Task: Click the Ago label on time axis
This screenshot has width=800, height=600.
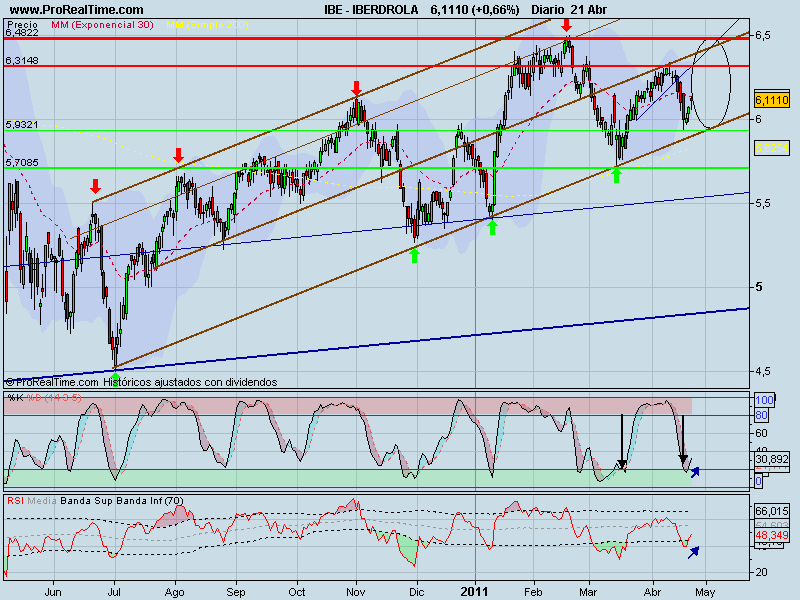Action: point(174,592)
